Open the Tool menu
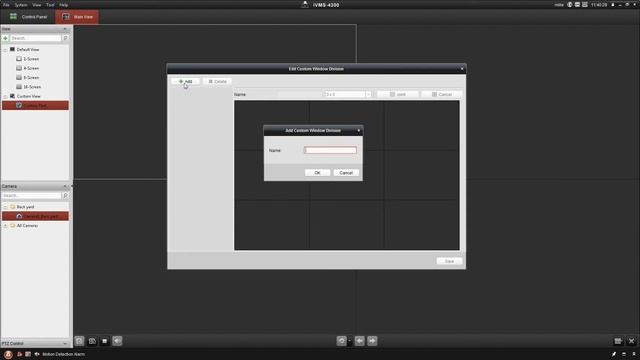The height and width of the screenshot is (360, 640). pyautogui.click(x=50, y=5)
